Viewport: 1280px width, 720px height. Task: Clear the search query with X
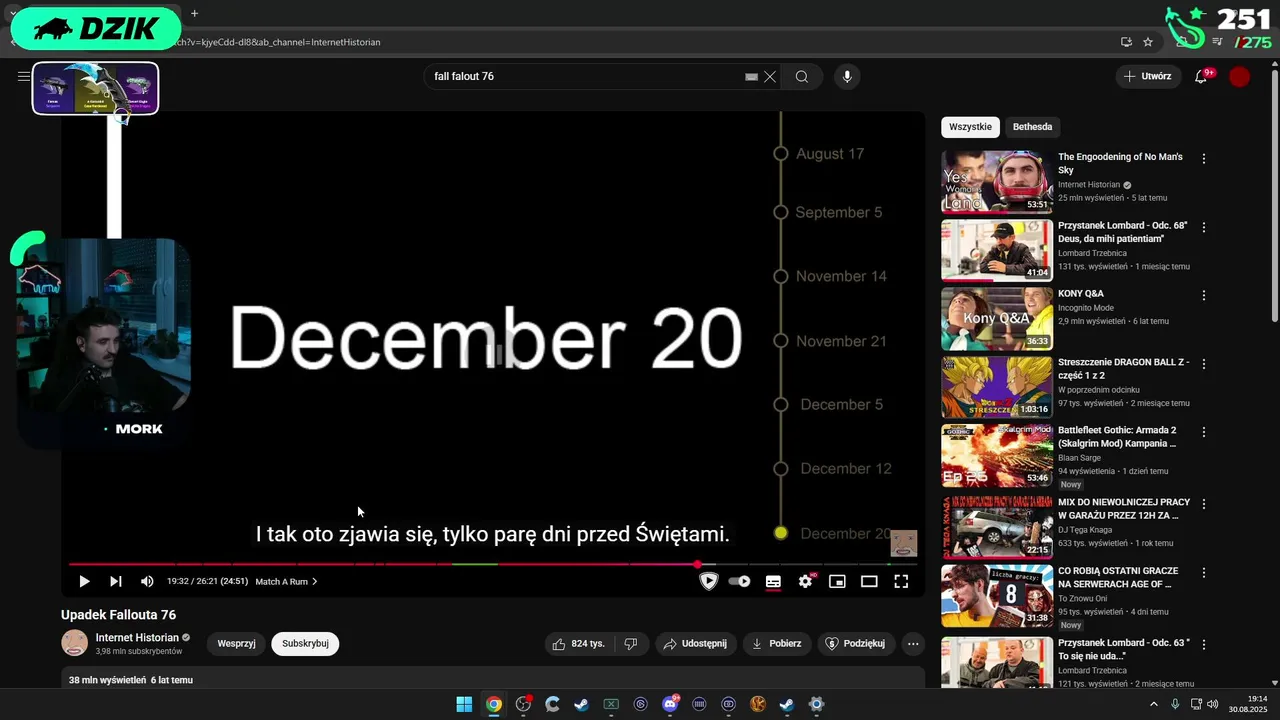770,76
